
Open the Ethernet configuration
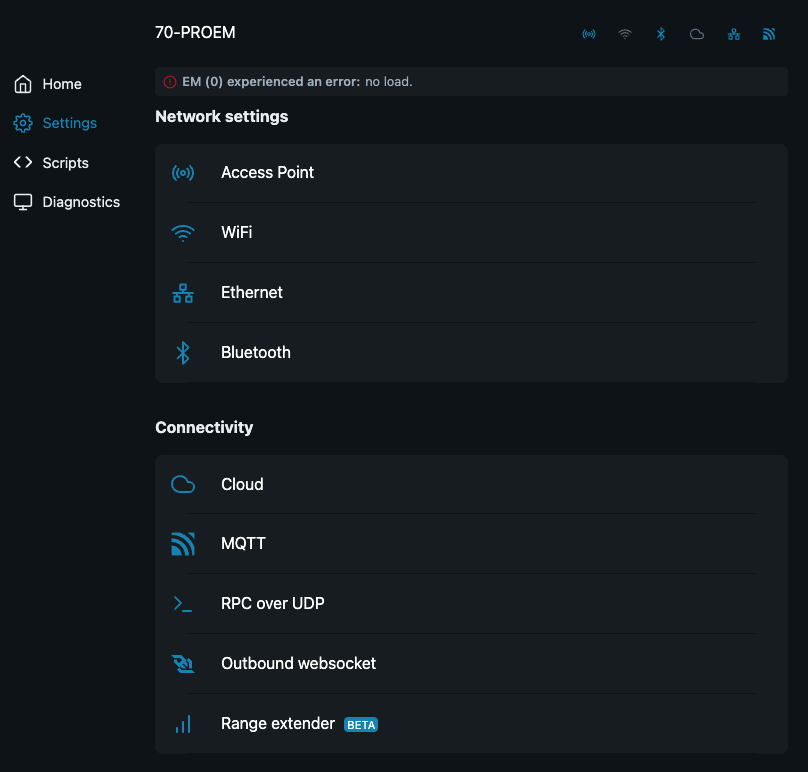pos(251,292)
